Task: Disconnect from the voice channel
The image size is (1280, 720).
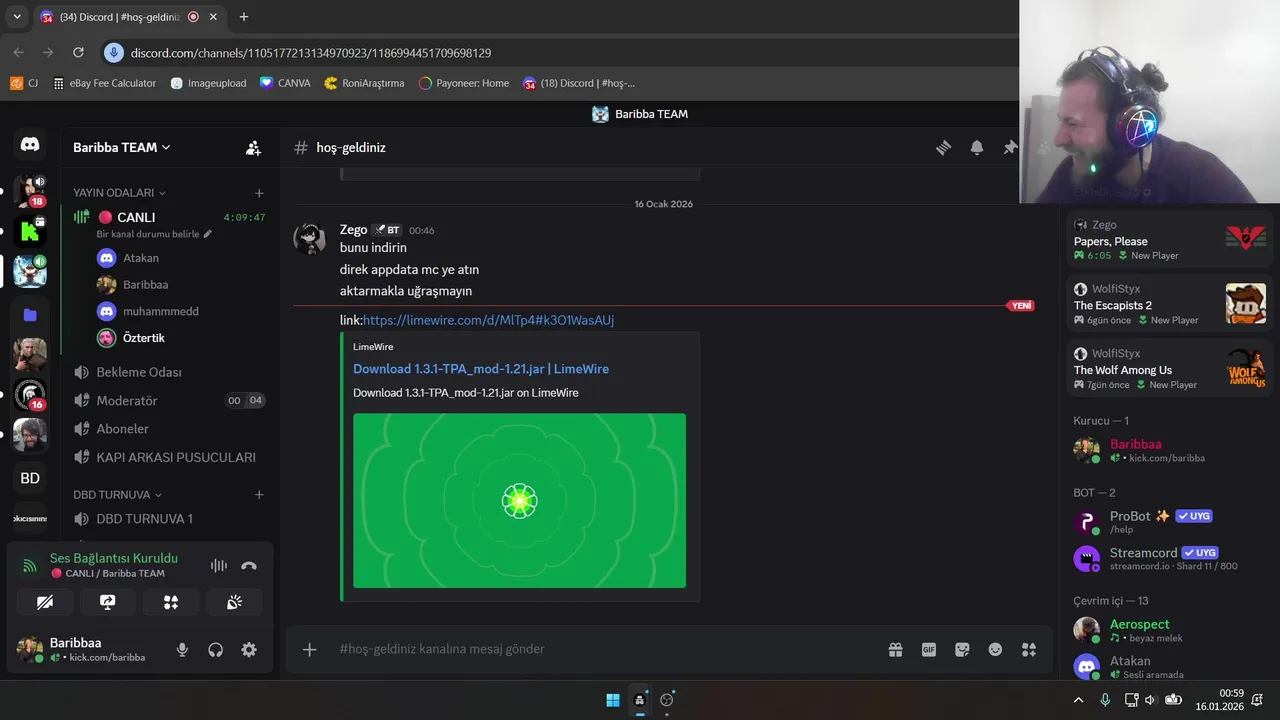Action: tap(249, 565)
